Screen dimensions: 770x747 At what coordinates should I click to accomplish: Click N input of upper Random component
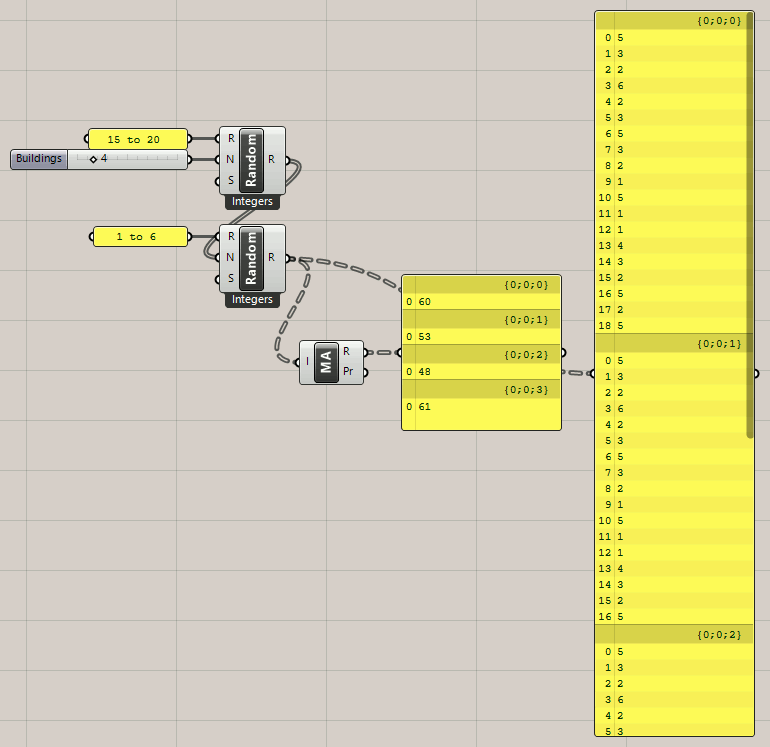pyautogui.click(x=230, y=160)
